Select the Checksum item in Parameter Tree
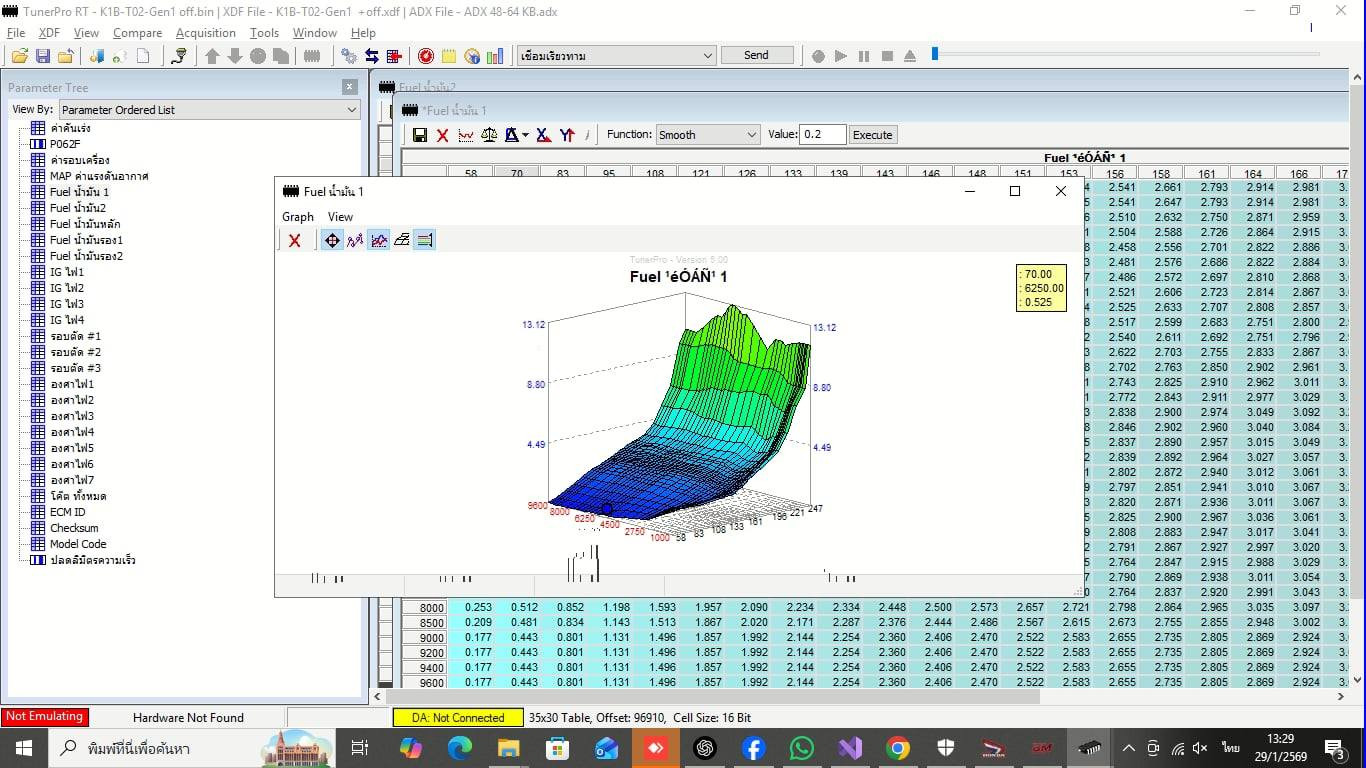1366x768 pixels. [x=74, y=528]
